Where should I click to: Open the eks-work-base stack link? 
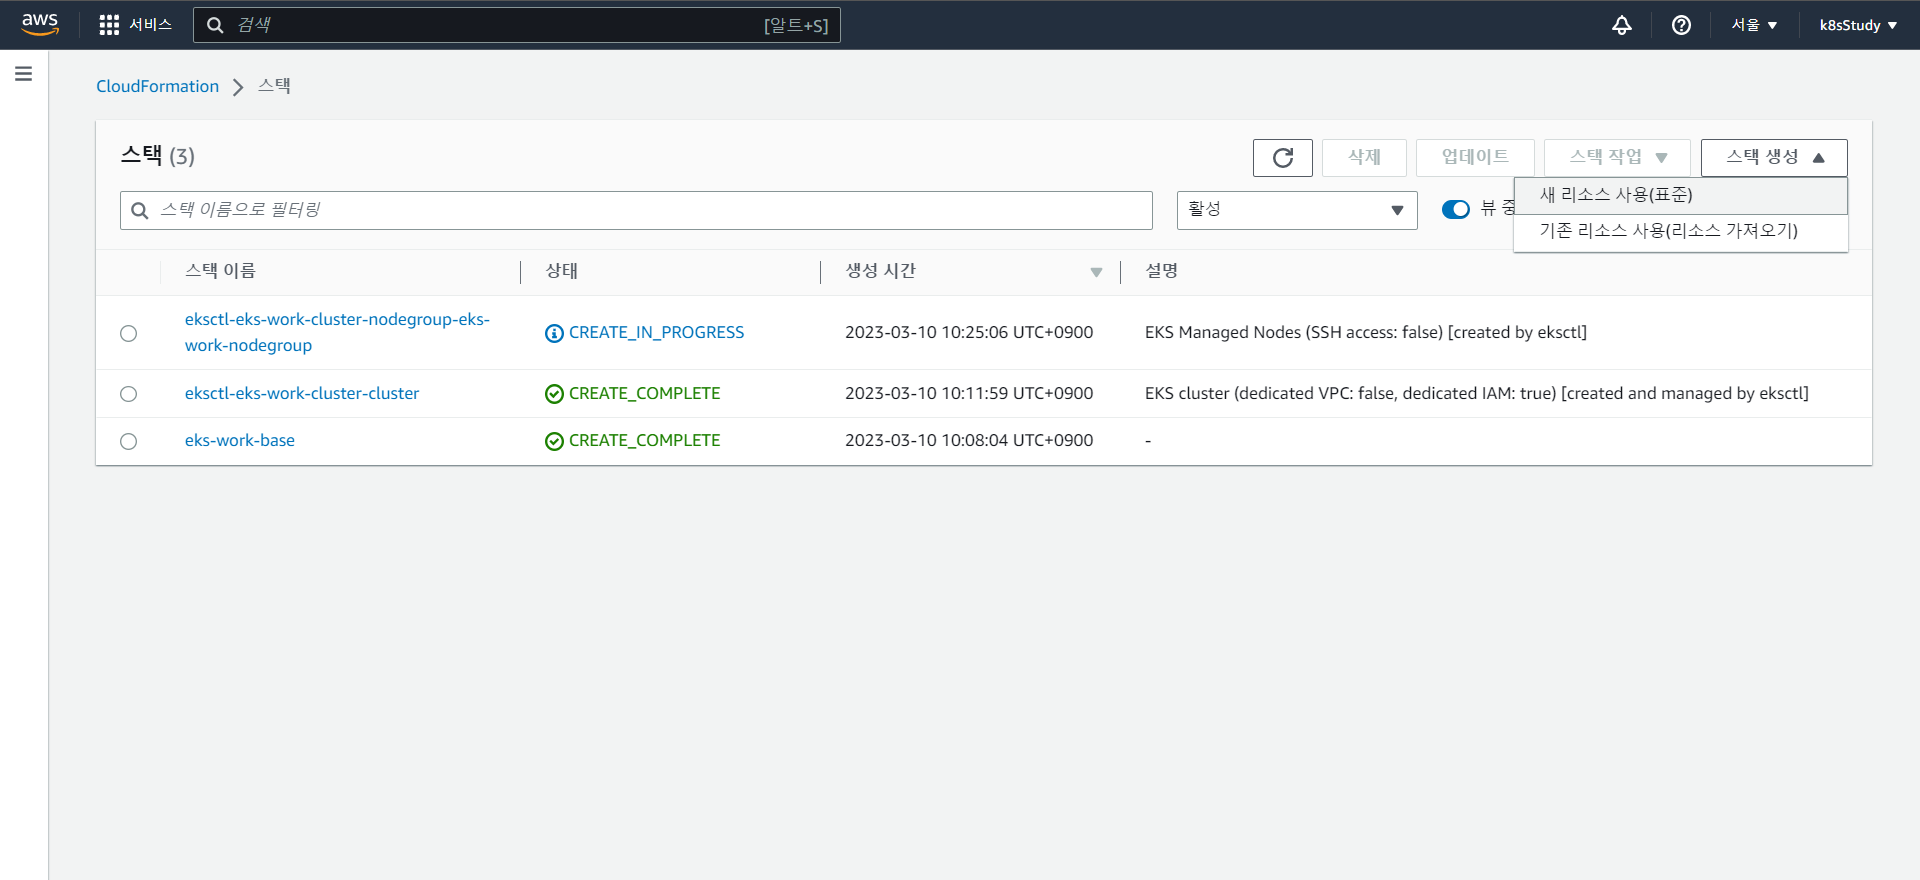click(240, 441)
